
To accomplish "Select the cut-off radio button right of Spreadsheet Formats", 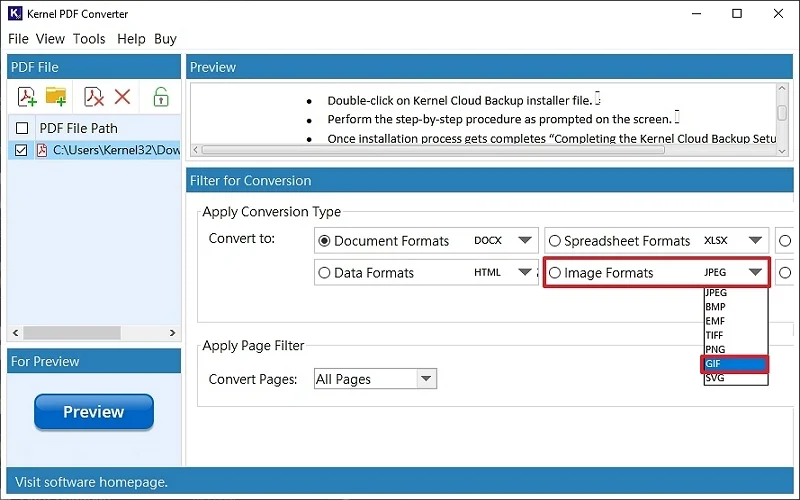I will click(785, 241).
